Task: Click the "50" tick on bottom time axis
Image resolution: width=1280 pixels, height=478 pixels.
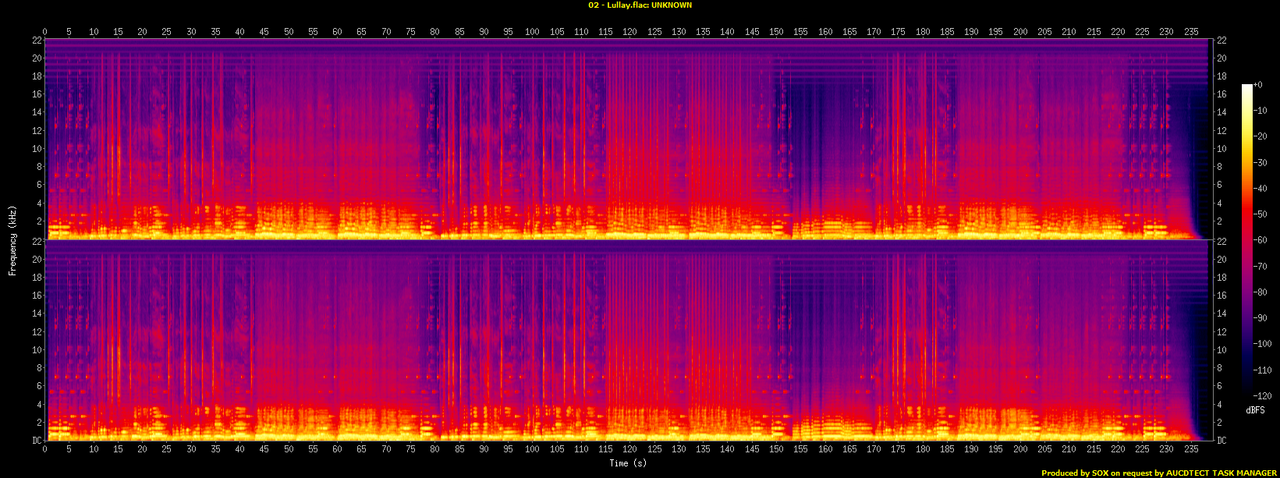Action: coord(289,451)
